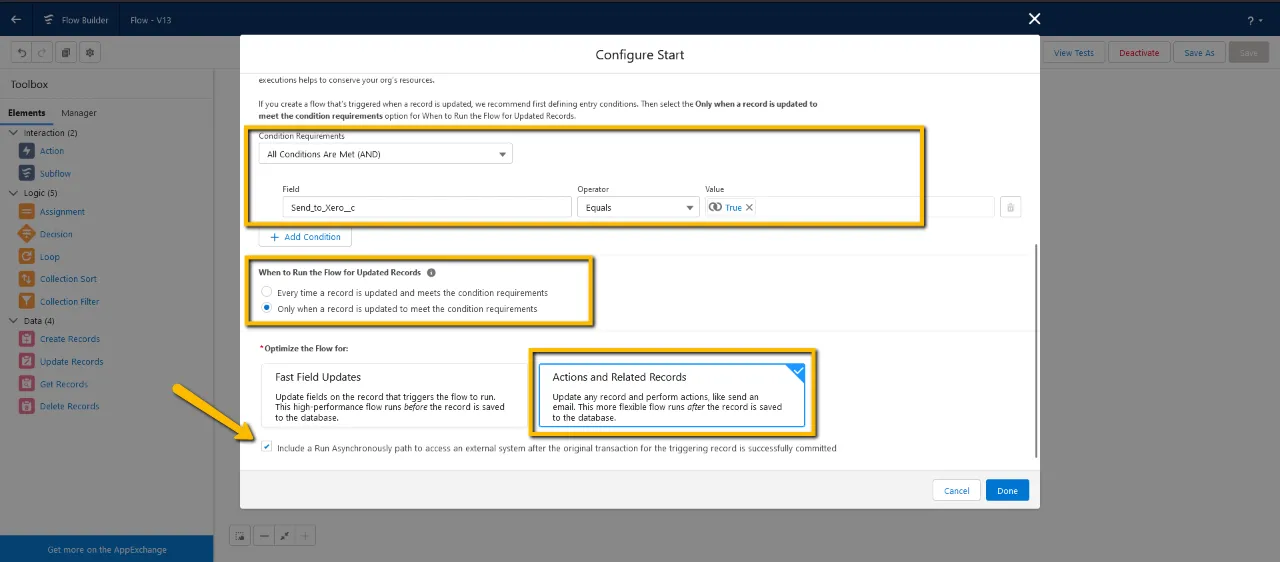Click the Update Records element icon
Viewport: 1280px width, 562px height.
click(x=26, y=361)
